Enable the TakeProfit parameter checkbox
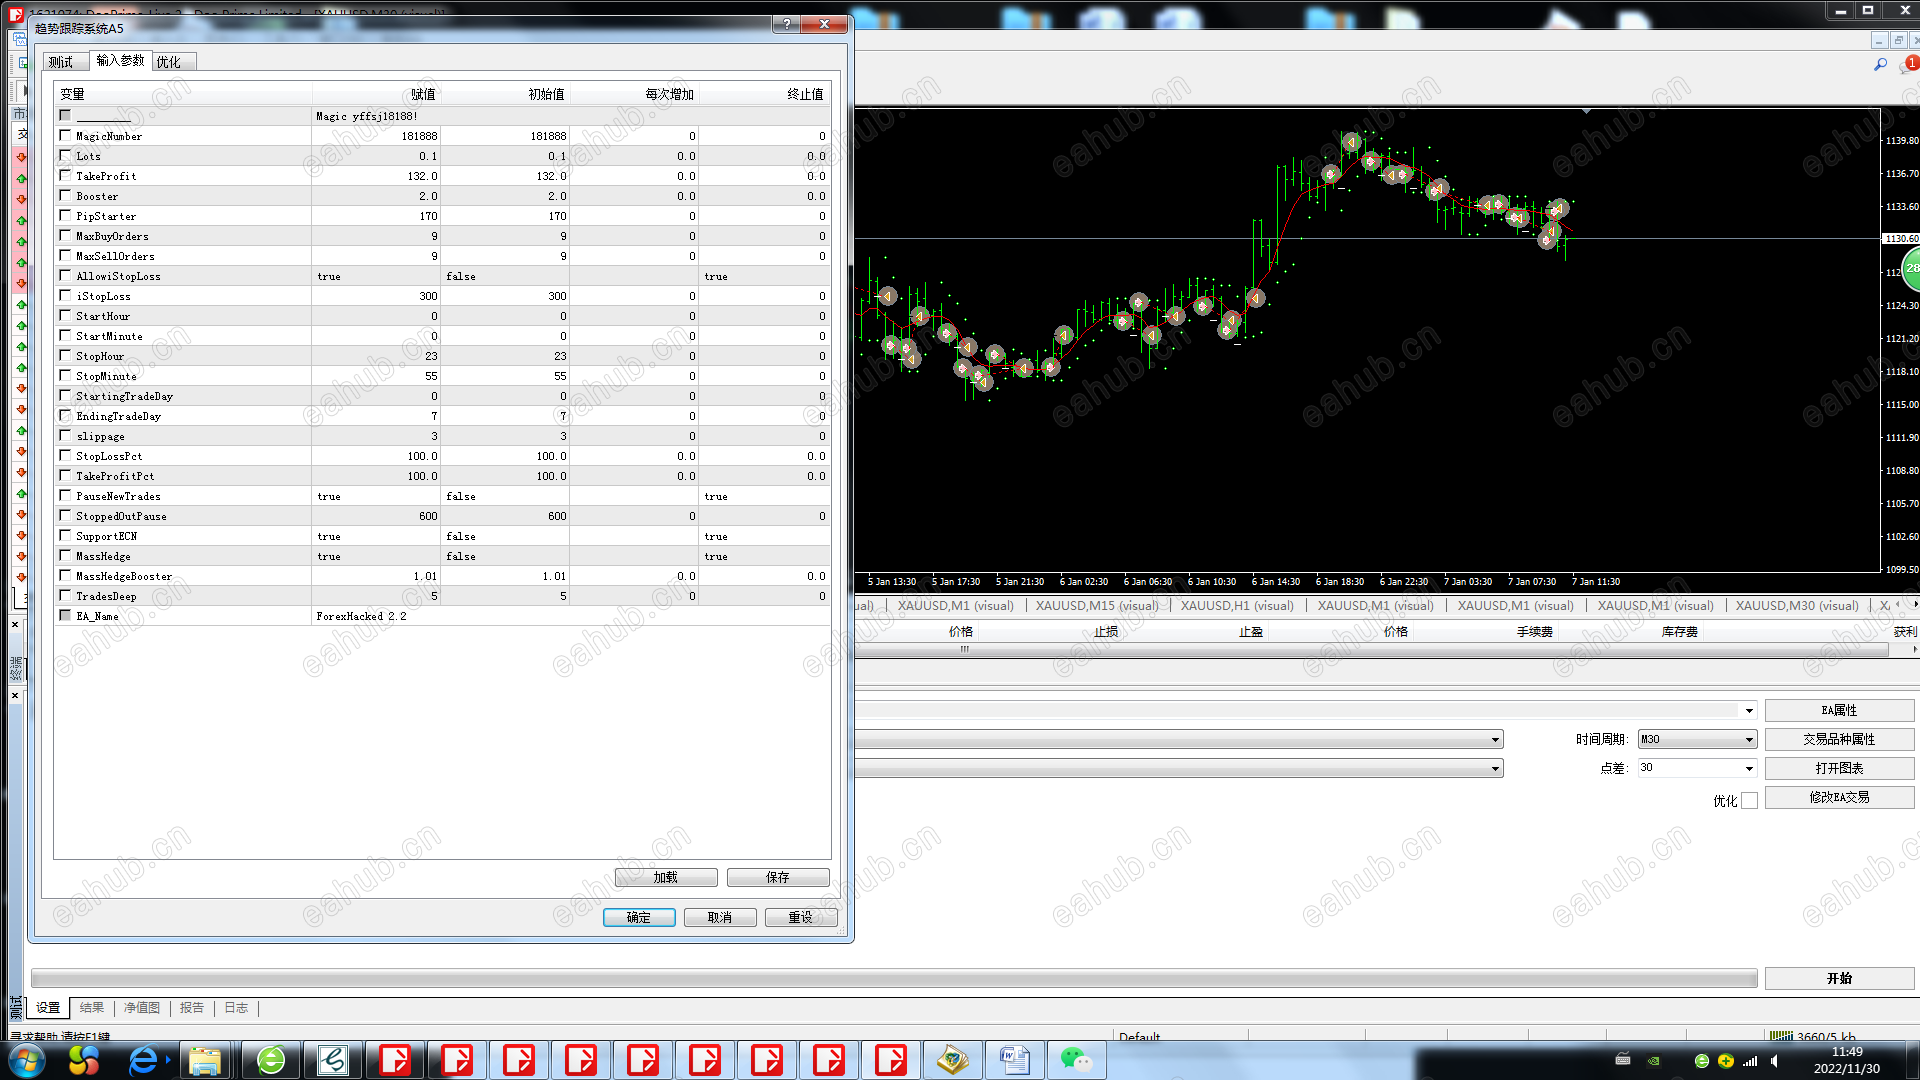 coord(65,176)
